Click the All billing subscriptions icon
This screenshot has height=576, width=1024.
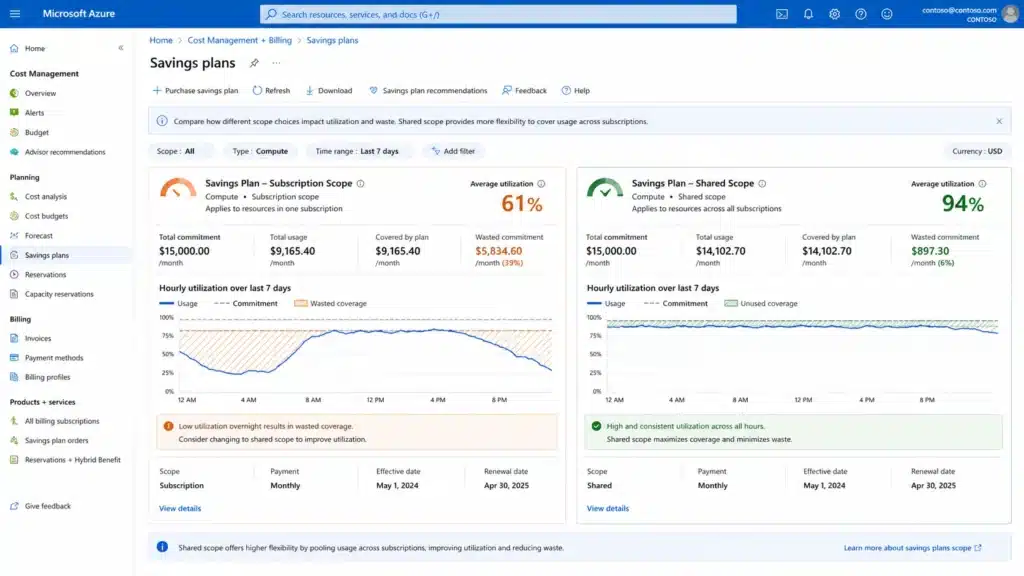pos(14,421)
